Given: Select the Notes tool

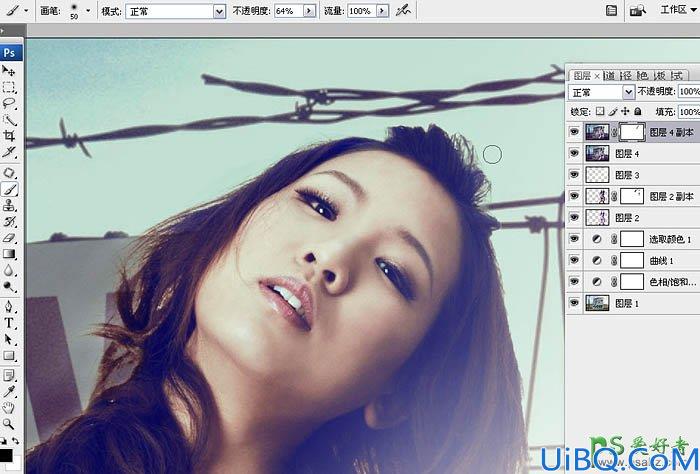Looking at the screenshot, I should 8,375.
